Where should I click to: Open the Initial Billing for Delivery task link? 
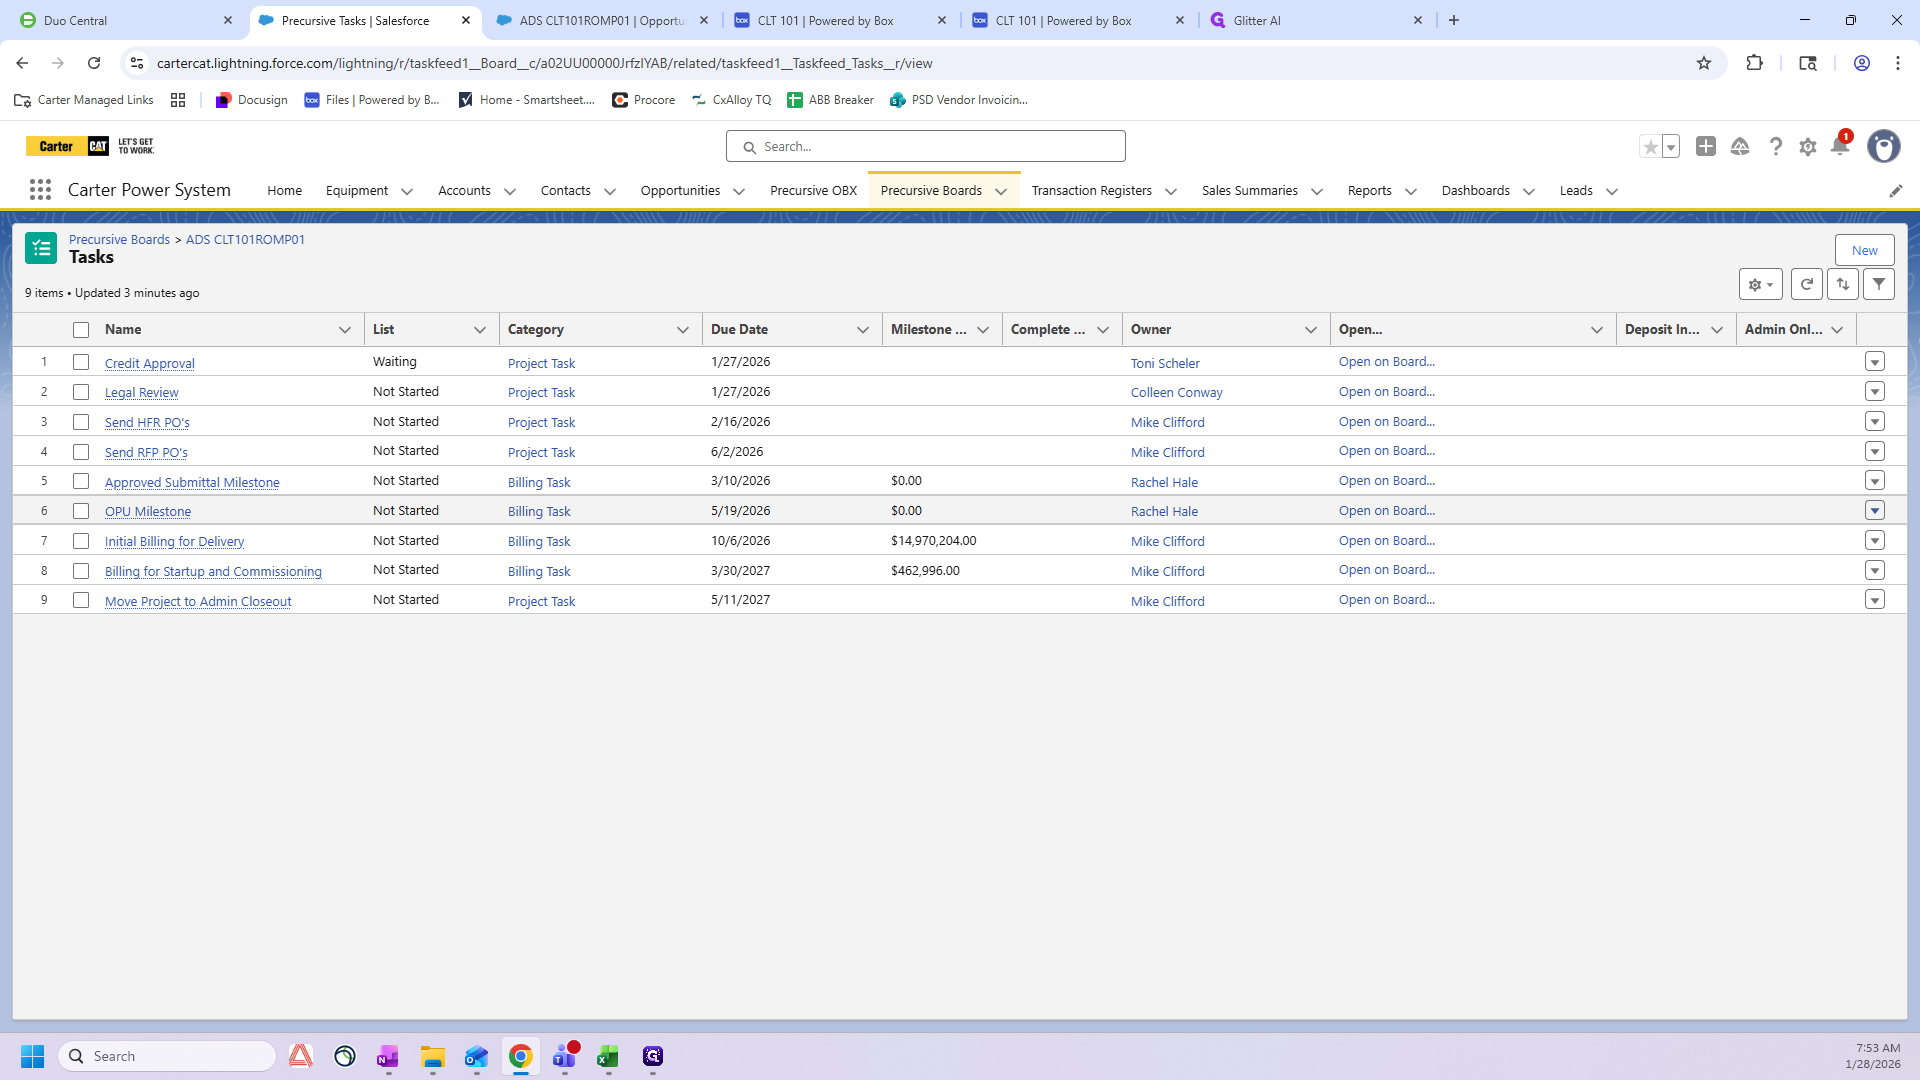coord(174,542)
